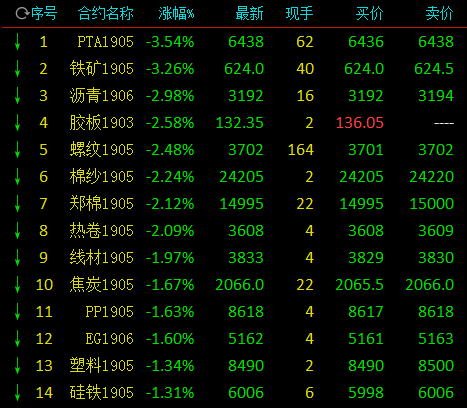467x408 pixels.
Task: Click the down arrow on 螺纹1905 row
Action: (17, 150)
